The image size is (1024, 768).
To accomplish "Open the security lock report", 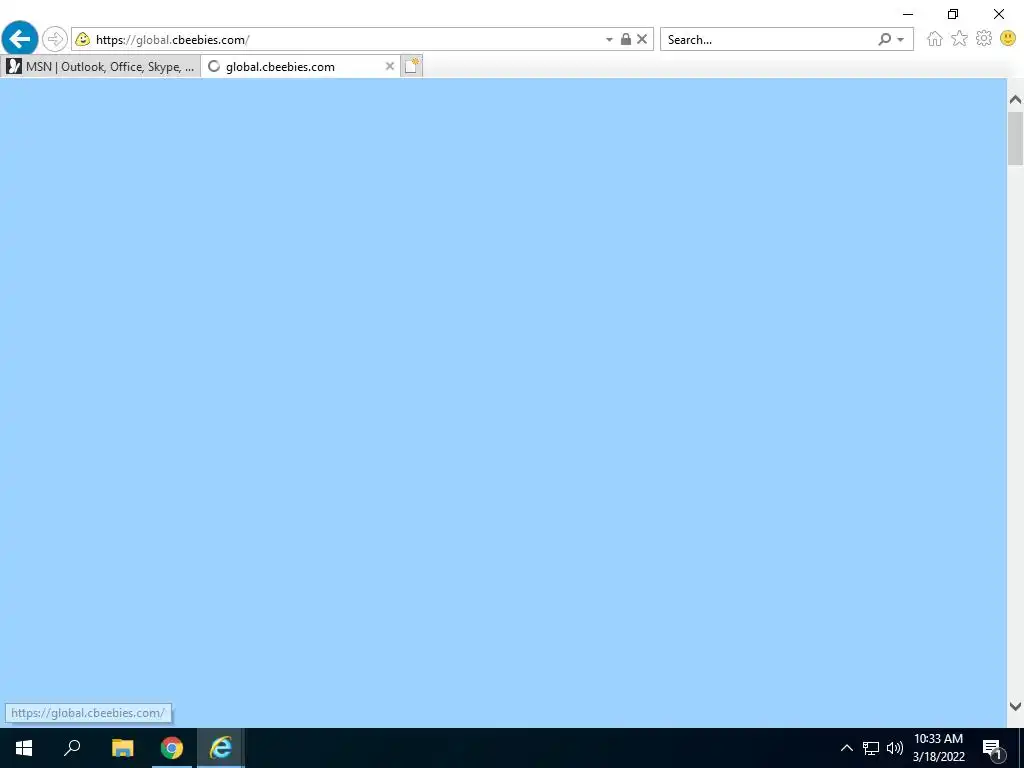I will point(626,39).
